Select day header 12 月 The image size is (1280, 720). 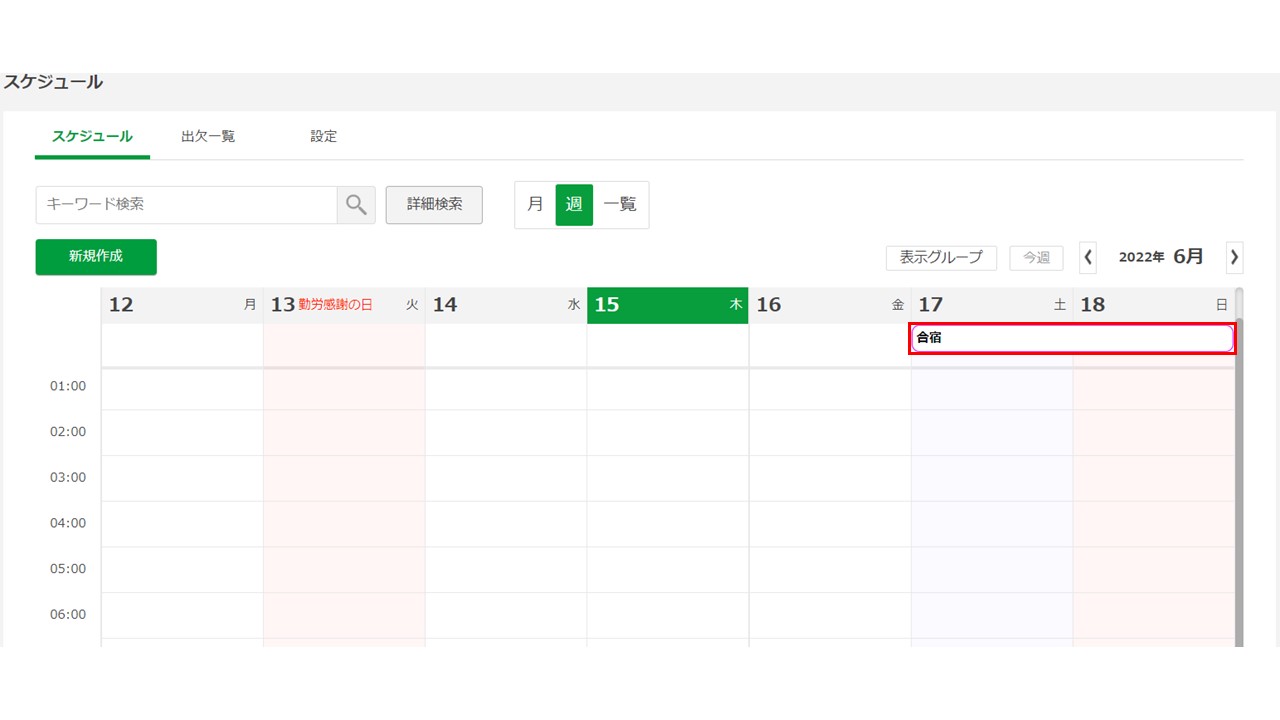[182, 305]
